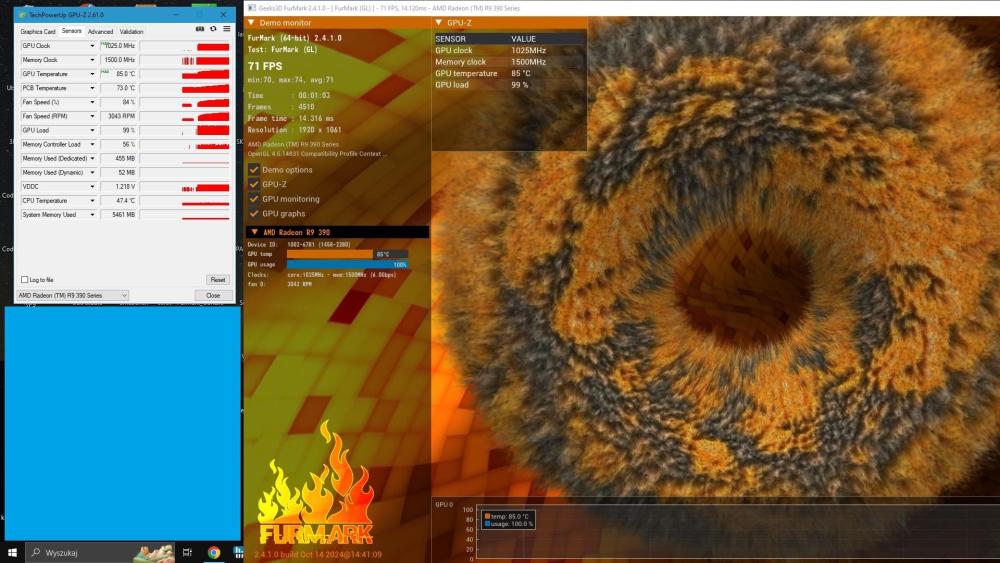Click the 71 FPS readout
The width and height of the screenshot is (1000, 563).
pos(265,66)
